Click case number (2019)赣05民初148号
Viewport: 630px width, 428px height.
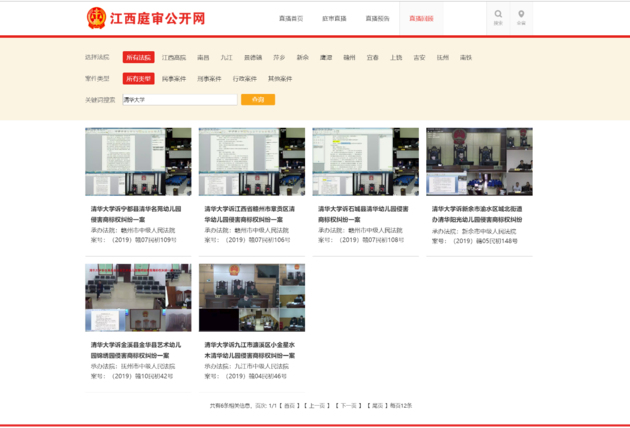pyautogui.click(x=485, y=241)
